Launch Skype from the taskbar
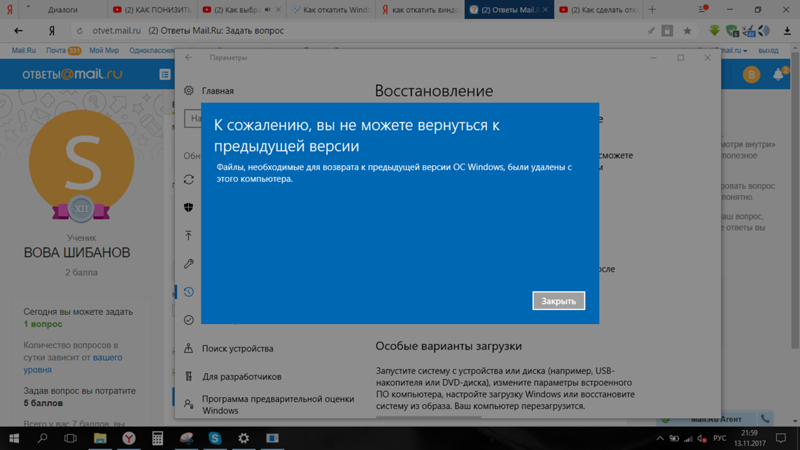Image resolution: width=800 pixels, height=450 pixels. (x=215, y=438)
